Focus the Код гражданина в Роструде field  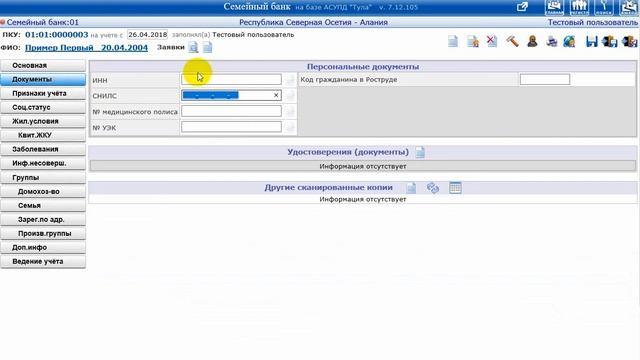click(x=545, y=79)
